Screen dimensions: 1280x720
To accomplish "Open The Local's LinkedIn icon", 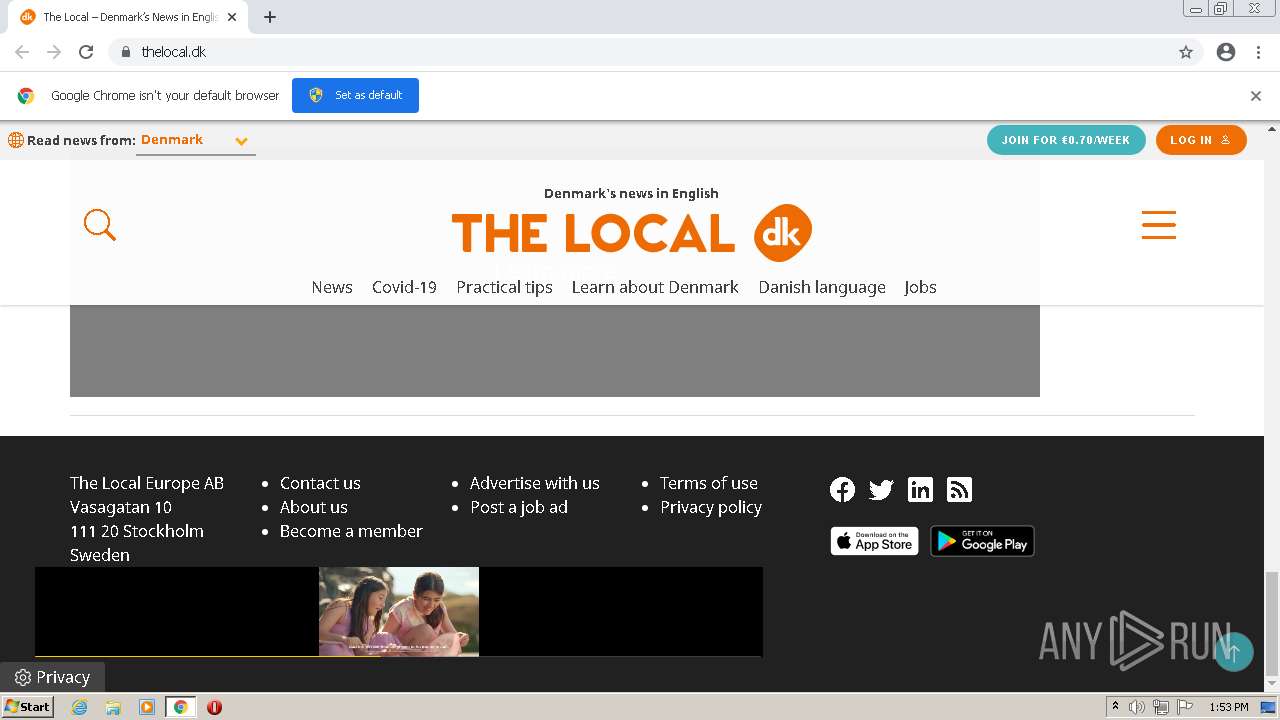I will 920,489.
